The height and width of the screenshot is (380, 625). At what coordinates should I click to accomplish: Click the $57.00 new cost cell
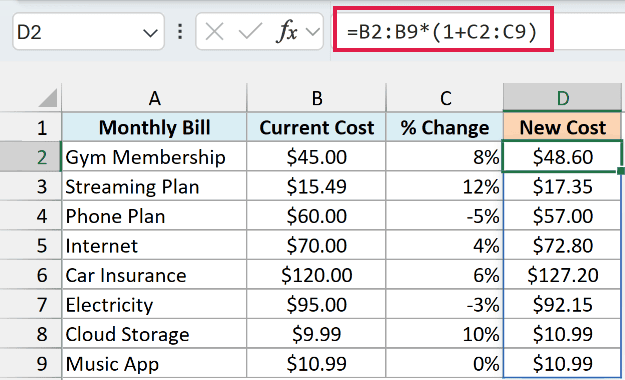point(562,216)
